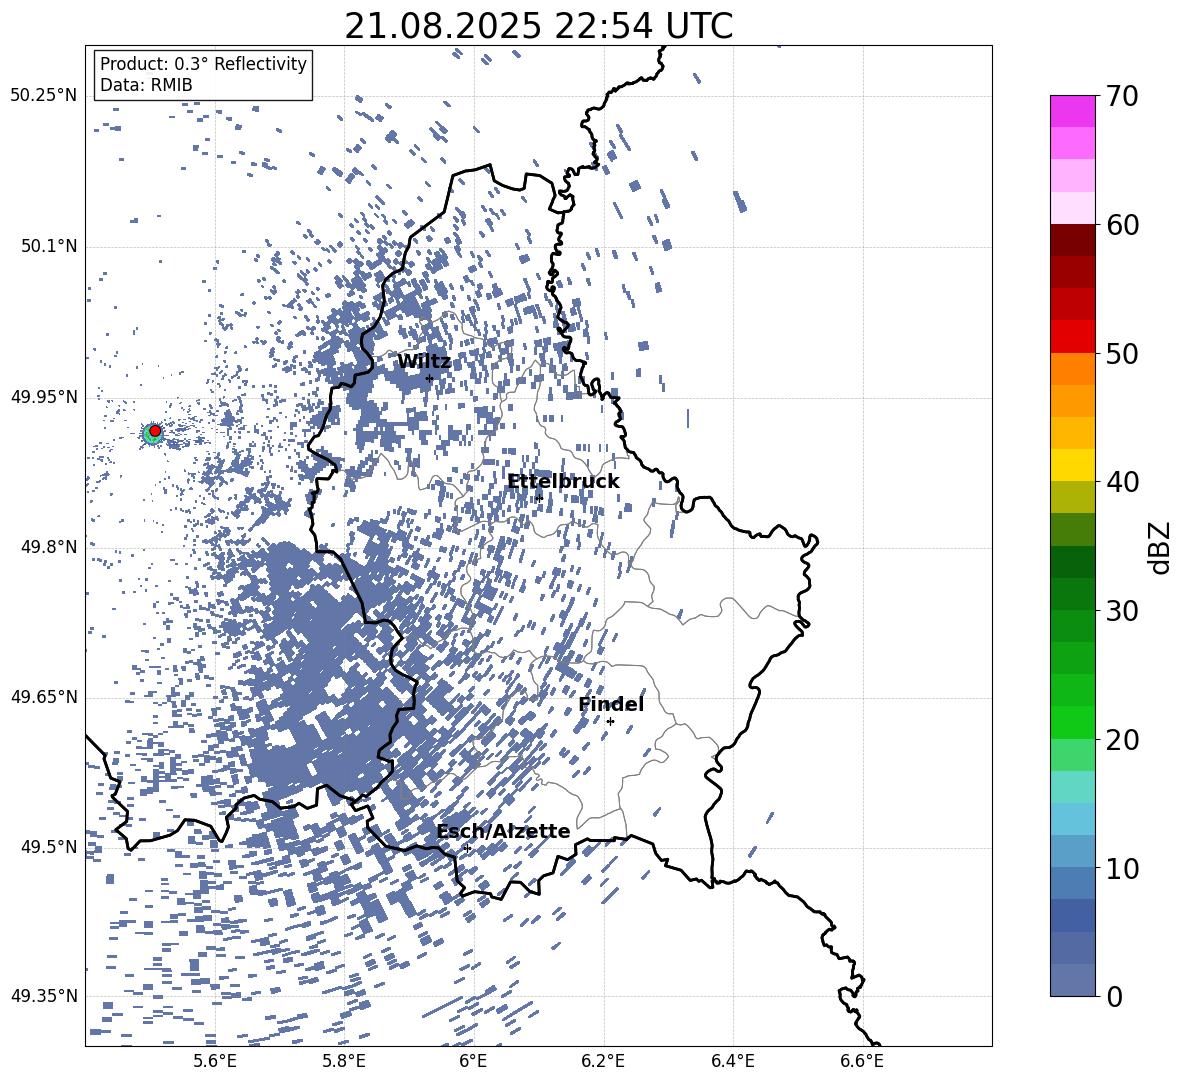Click the 5.8°E longitude label
Image resolution: width=1184 pixels, height=1081 pixels.
click(344, 1061)
